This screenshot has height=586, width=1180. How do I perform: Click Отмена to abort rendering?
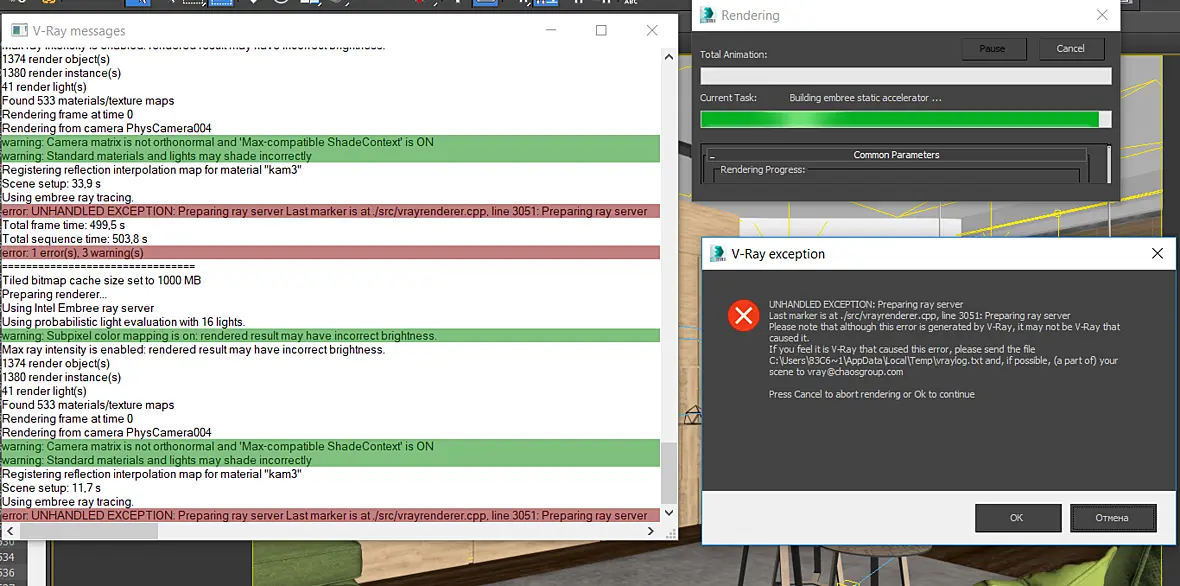pos(1112,518)
